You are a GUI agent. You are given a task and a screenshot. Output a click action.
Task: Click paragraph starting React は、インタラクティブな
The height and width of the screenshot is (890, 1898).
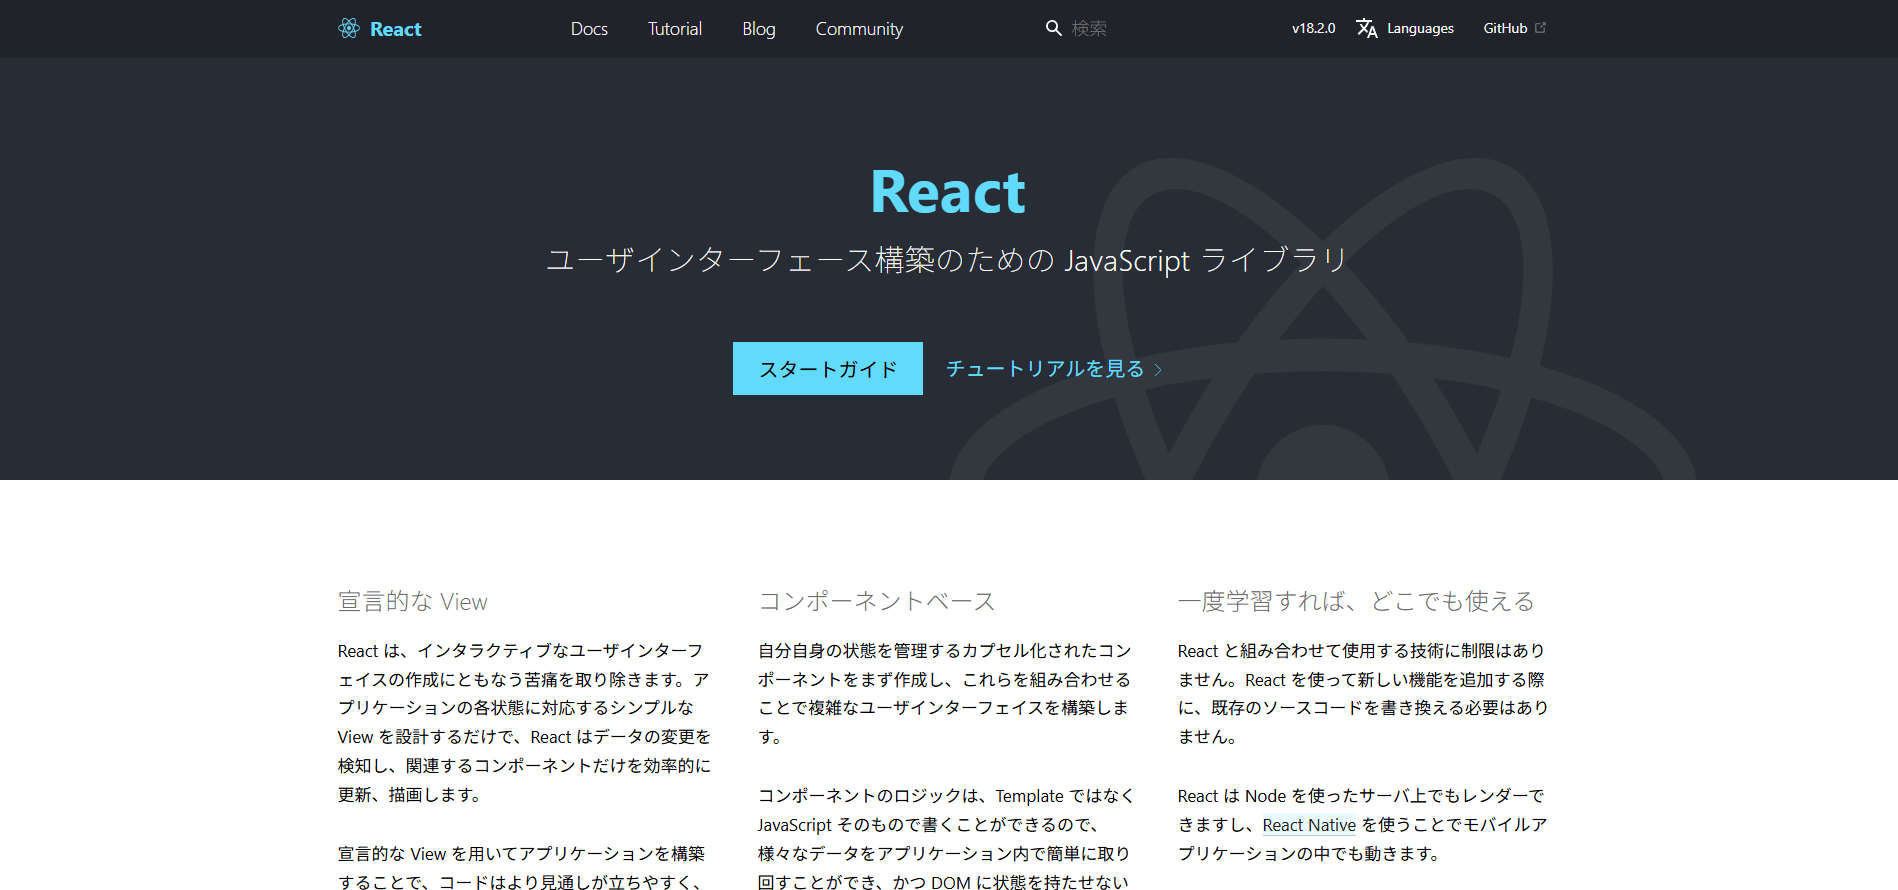click(x=524, y=722)
